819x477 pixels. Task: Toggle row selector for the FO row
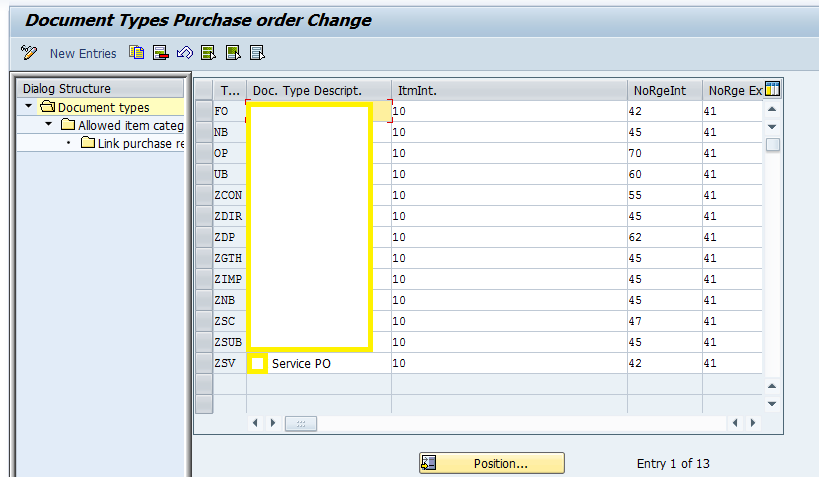point(204,112)
